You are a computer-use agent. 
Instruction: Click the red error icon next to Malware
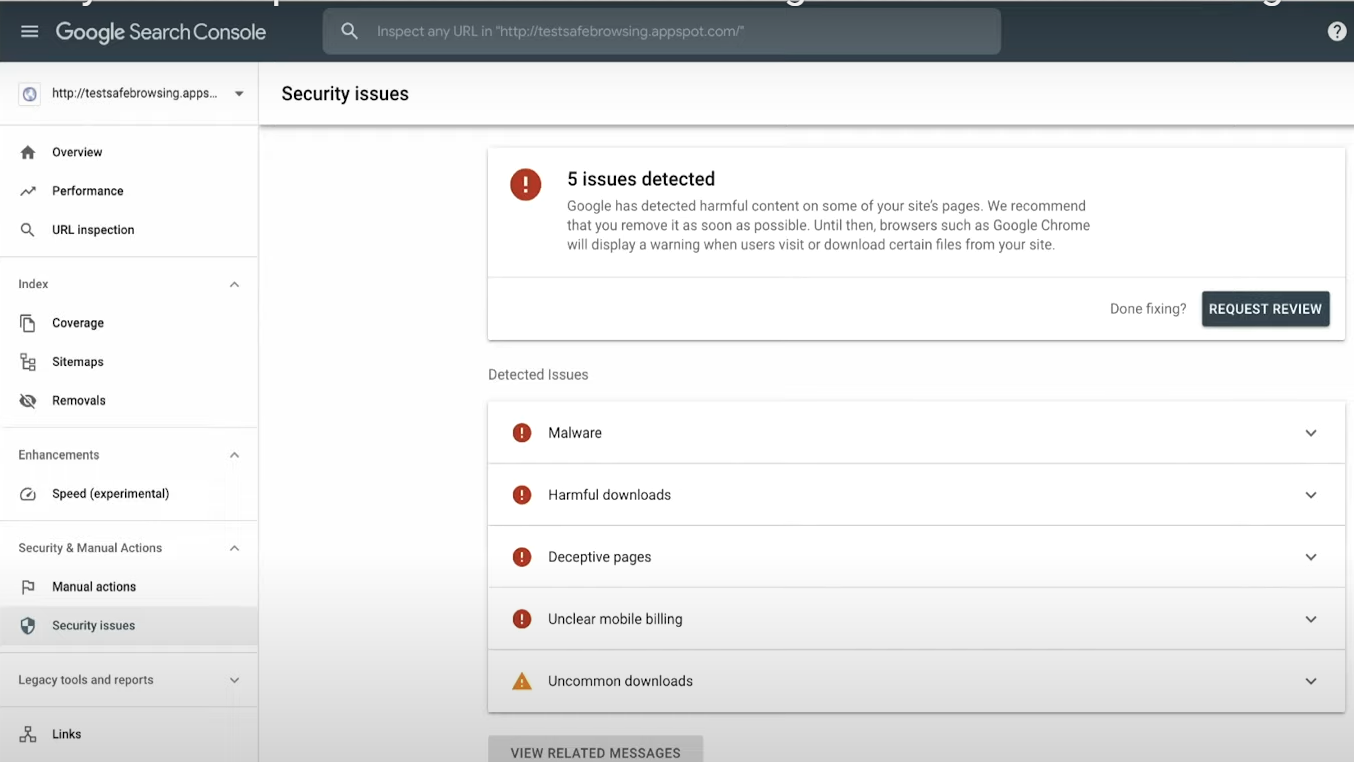coord(522,433)
